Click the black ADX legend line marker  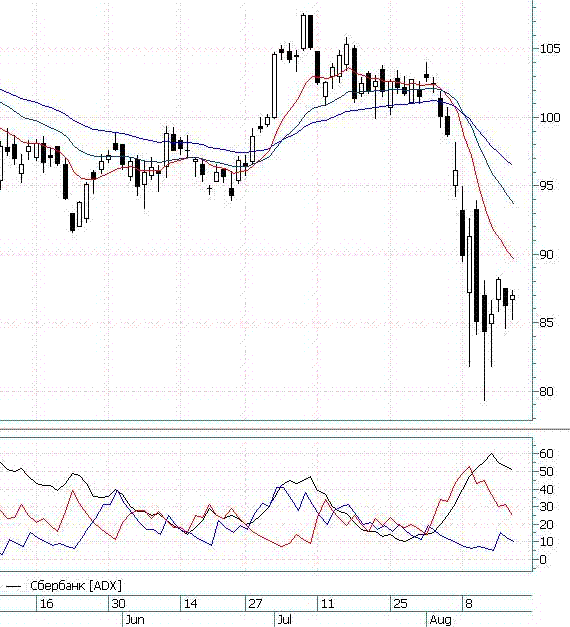click(13, 587)
